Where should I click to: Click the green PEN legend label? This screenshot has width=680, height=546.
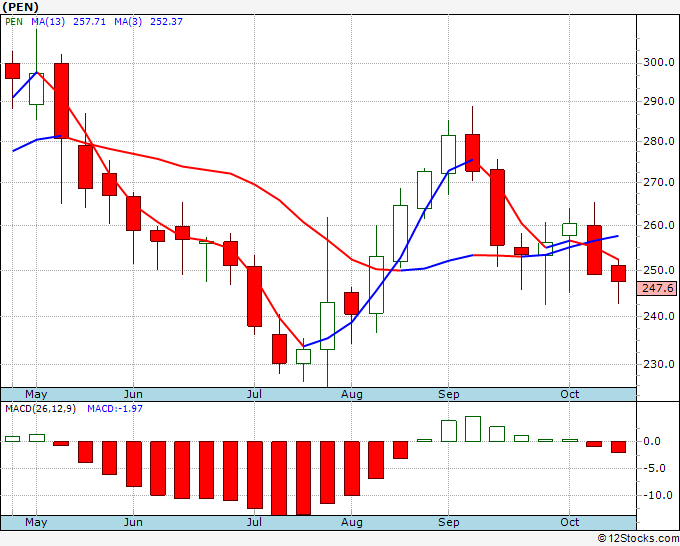(x=14, y=22)
